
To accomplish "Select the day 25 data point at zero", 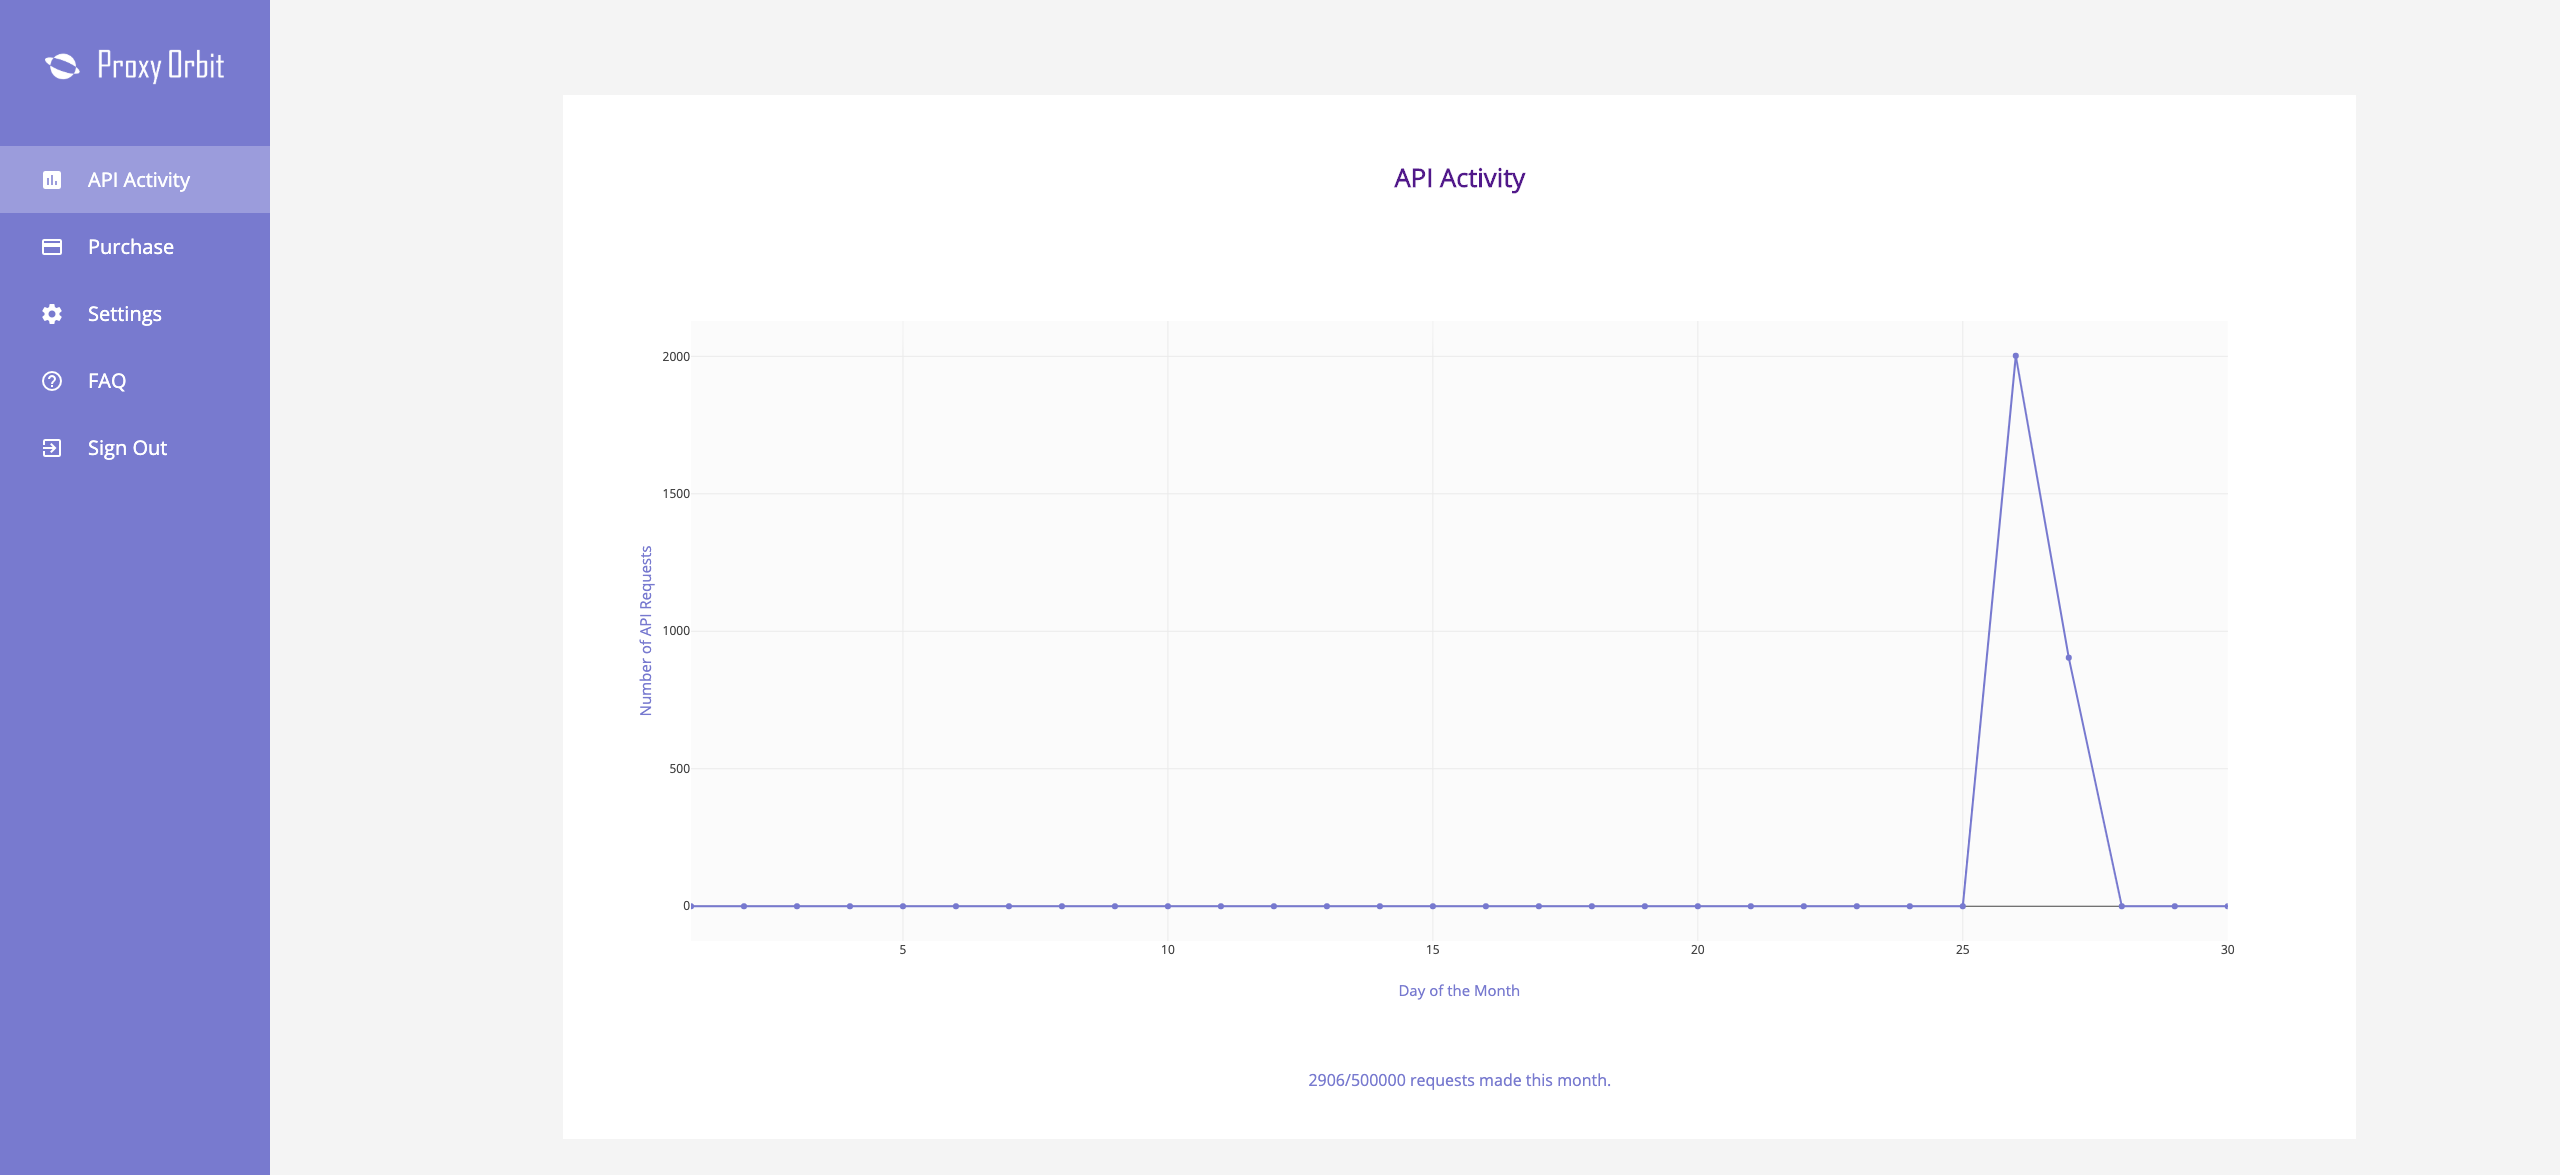I will click(x=1962, y=906).
